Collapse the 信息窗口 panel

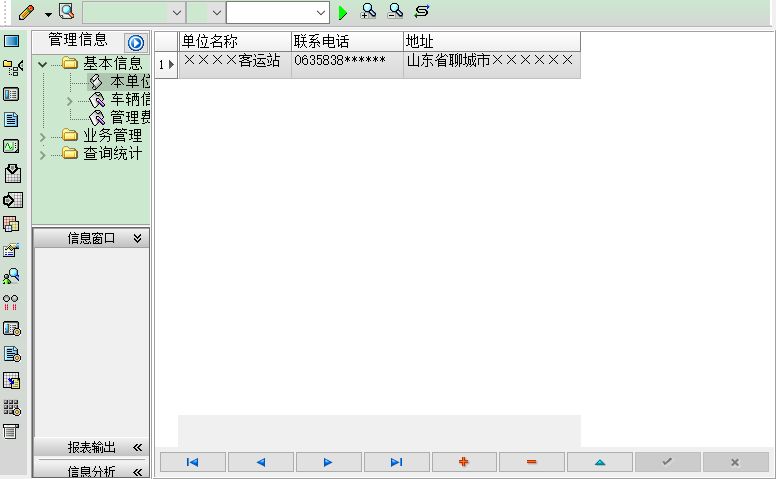pyautogui.click(x=138, y=239)
